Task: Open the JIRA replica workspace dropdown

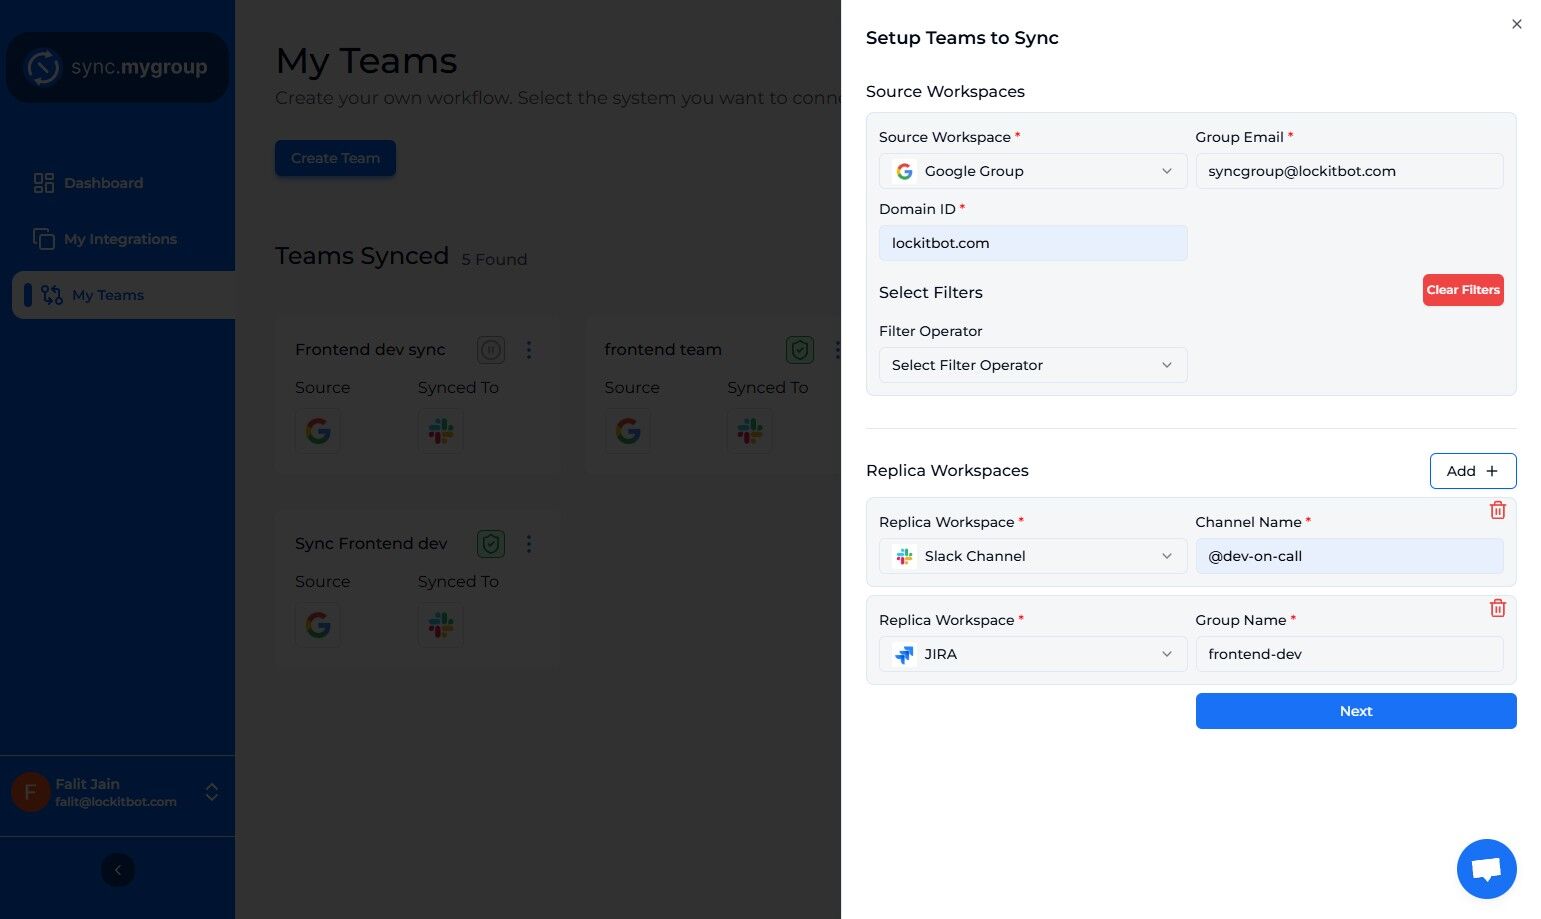Action: pyautogui.click(x=1032, y=654)
